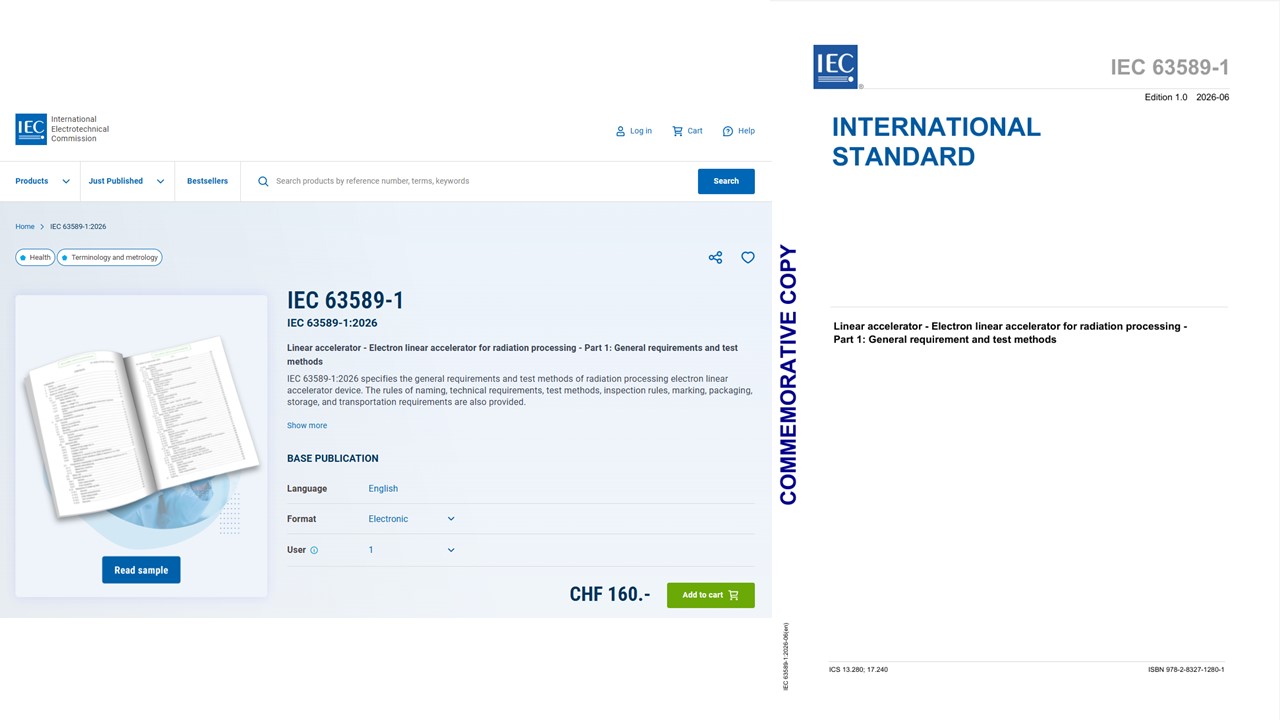Click the search magnifier icon
The width and height of the screenshot is (1280, 720).
click(x=263, y=181)
